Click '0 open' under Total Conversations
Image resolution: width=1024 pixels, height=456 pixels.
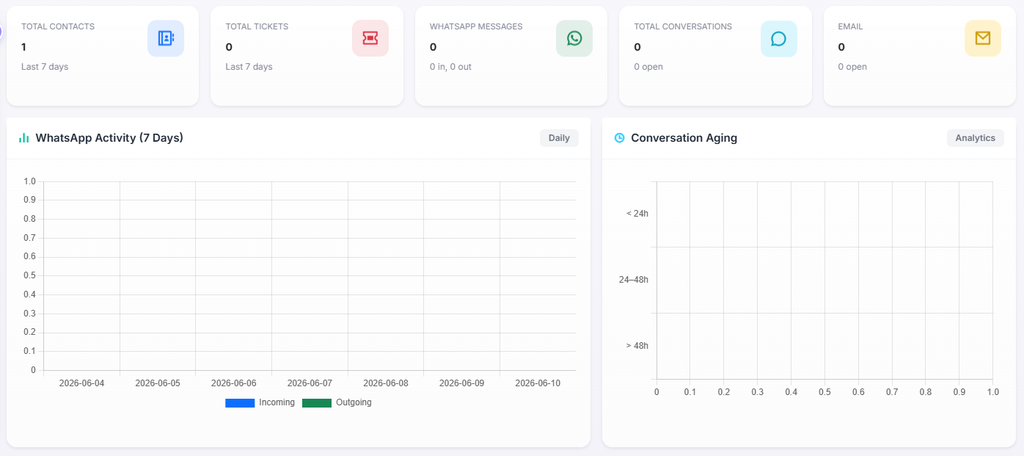pyautogui.click(x=648, y=67)
